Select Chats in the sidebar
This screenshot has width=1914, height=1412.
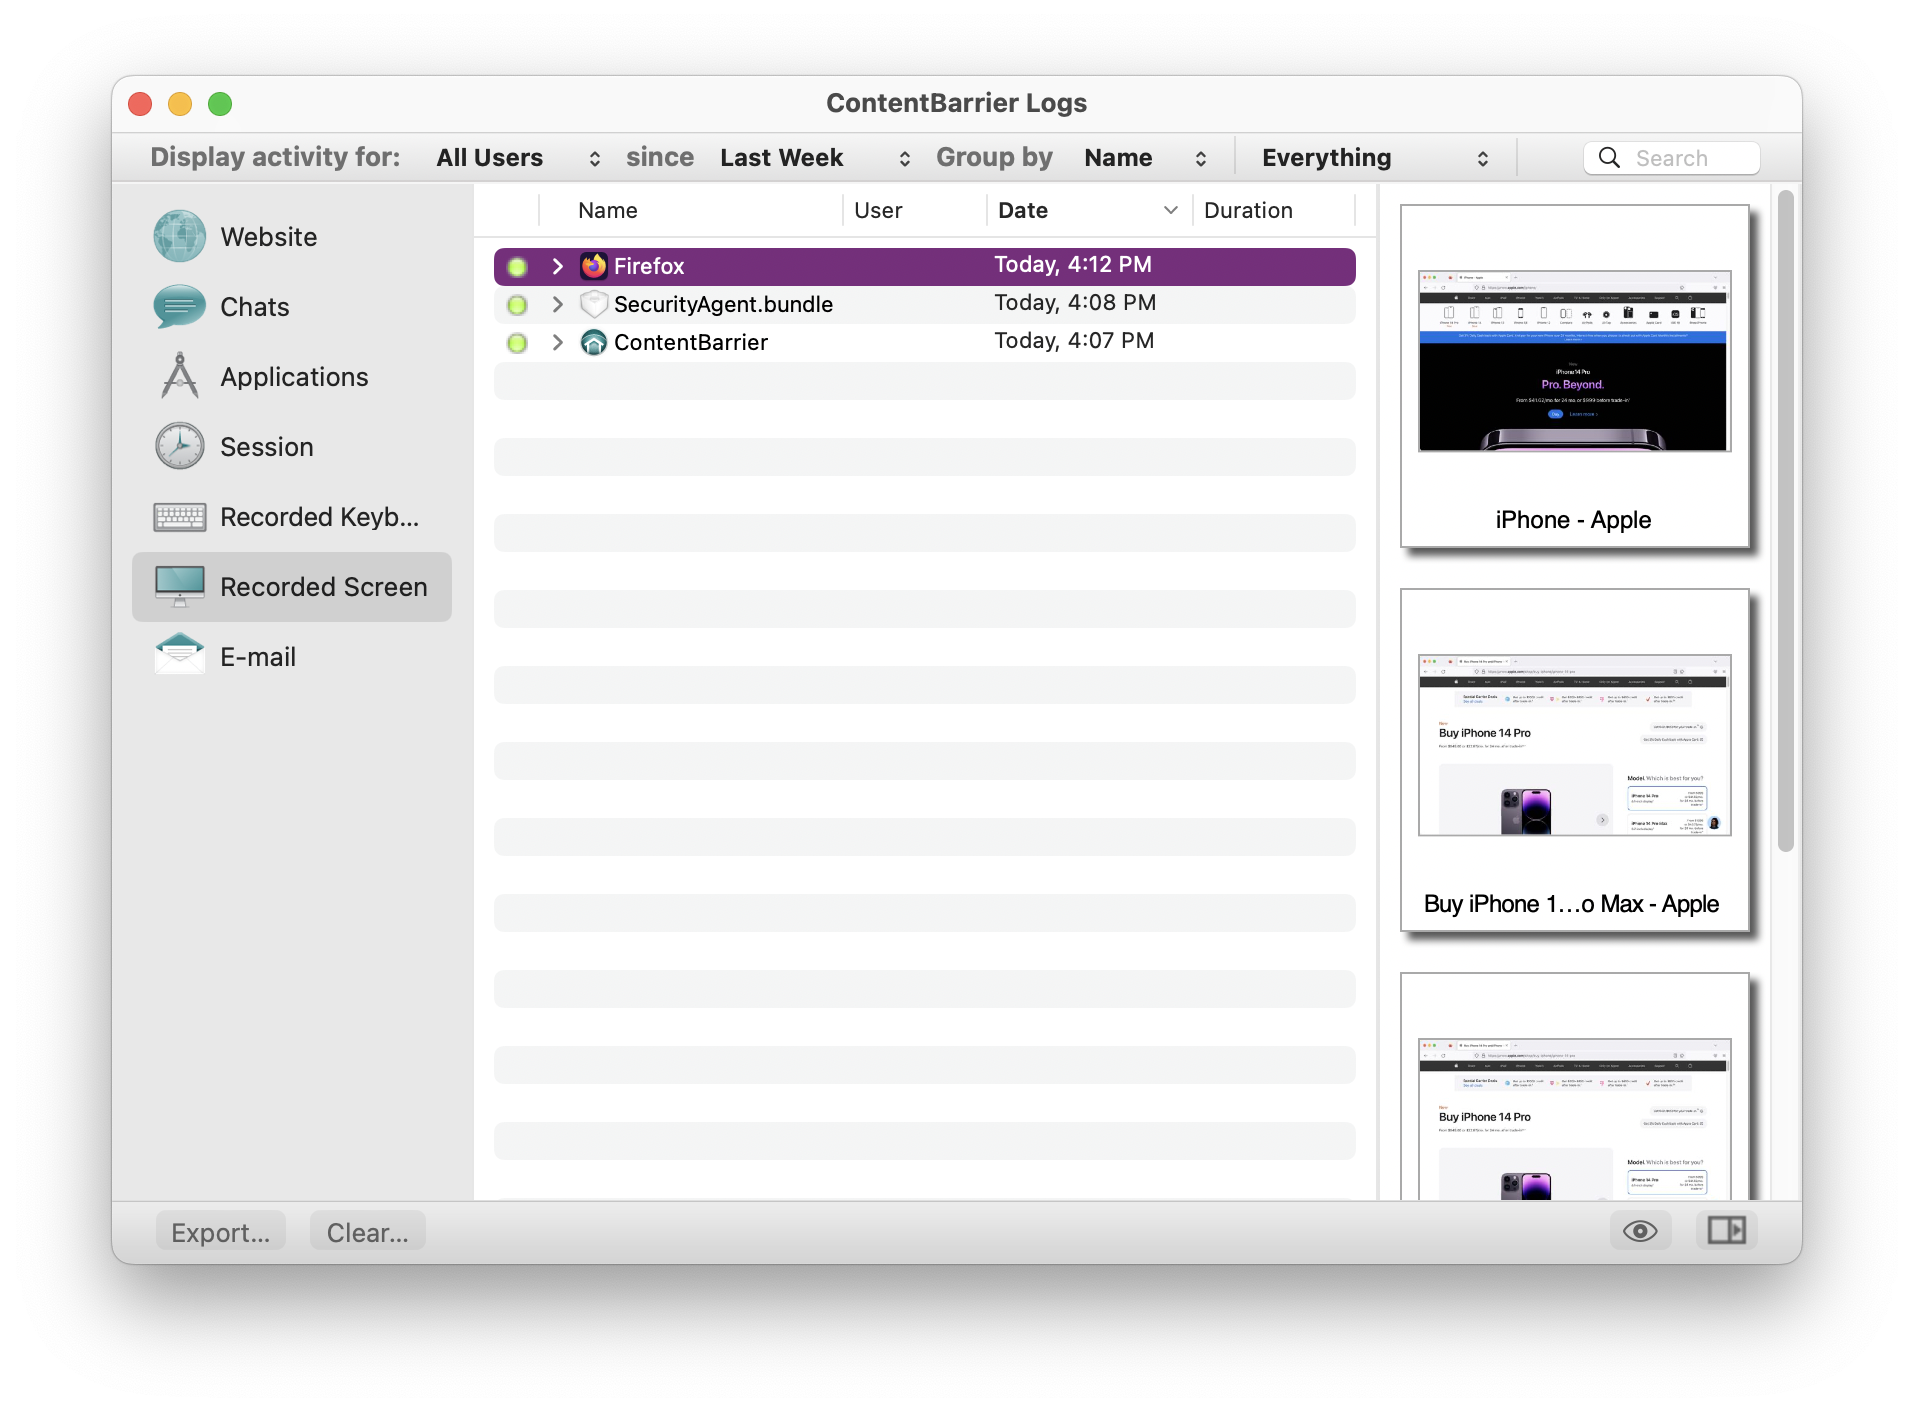(x=292, y=307)
